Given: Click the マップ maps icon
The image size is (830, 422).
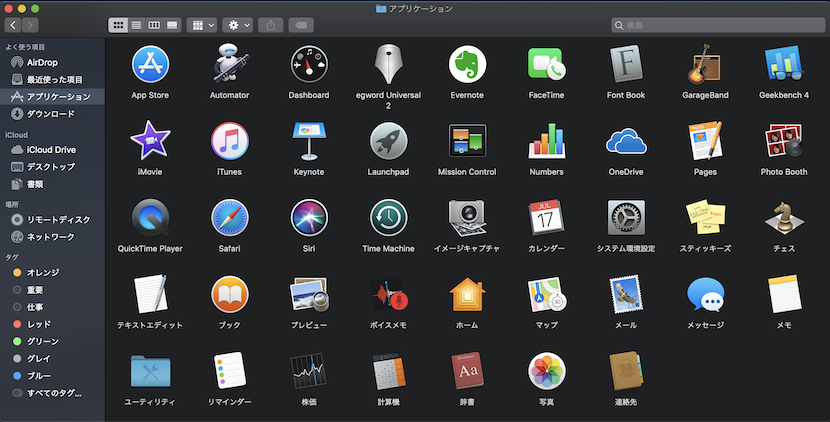Looking at the screenshot, I should click(x=546, y=294).
